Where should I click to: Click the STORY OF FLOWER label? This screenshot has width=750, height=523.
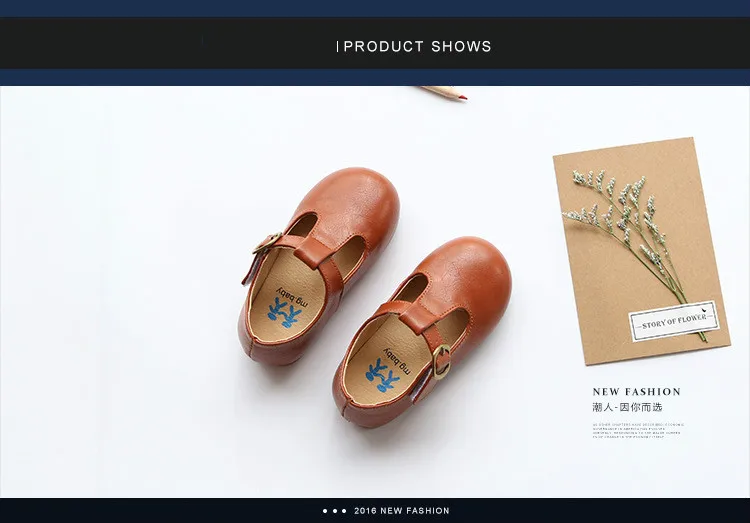click(x=673, y=321)
